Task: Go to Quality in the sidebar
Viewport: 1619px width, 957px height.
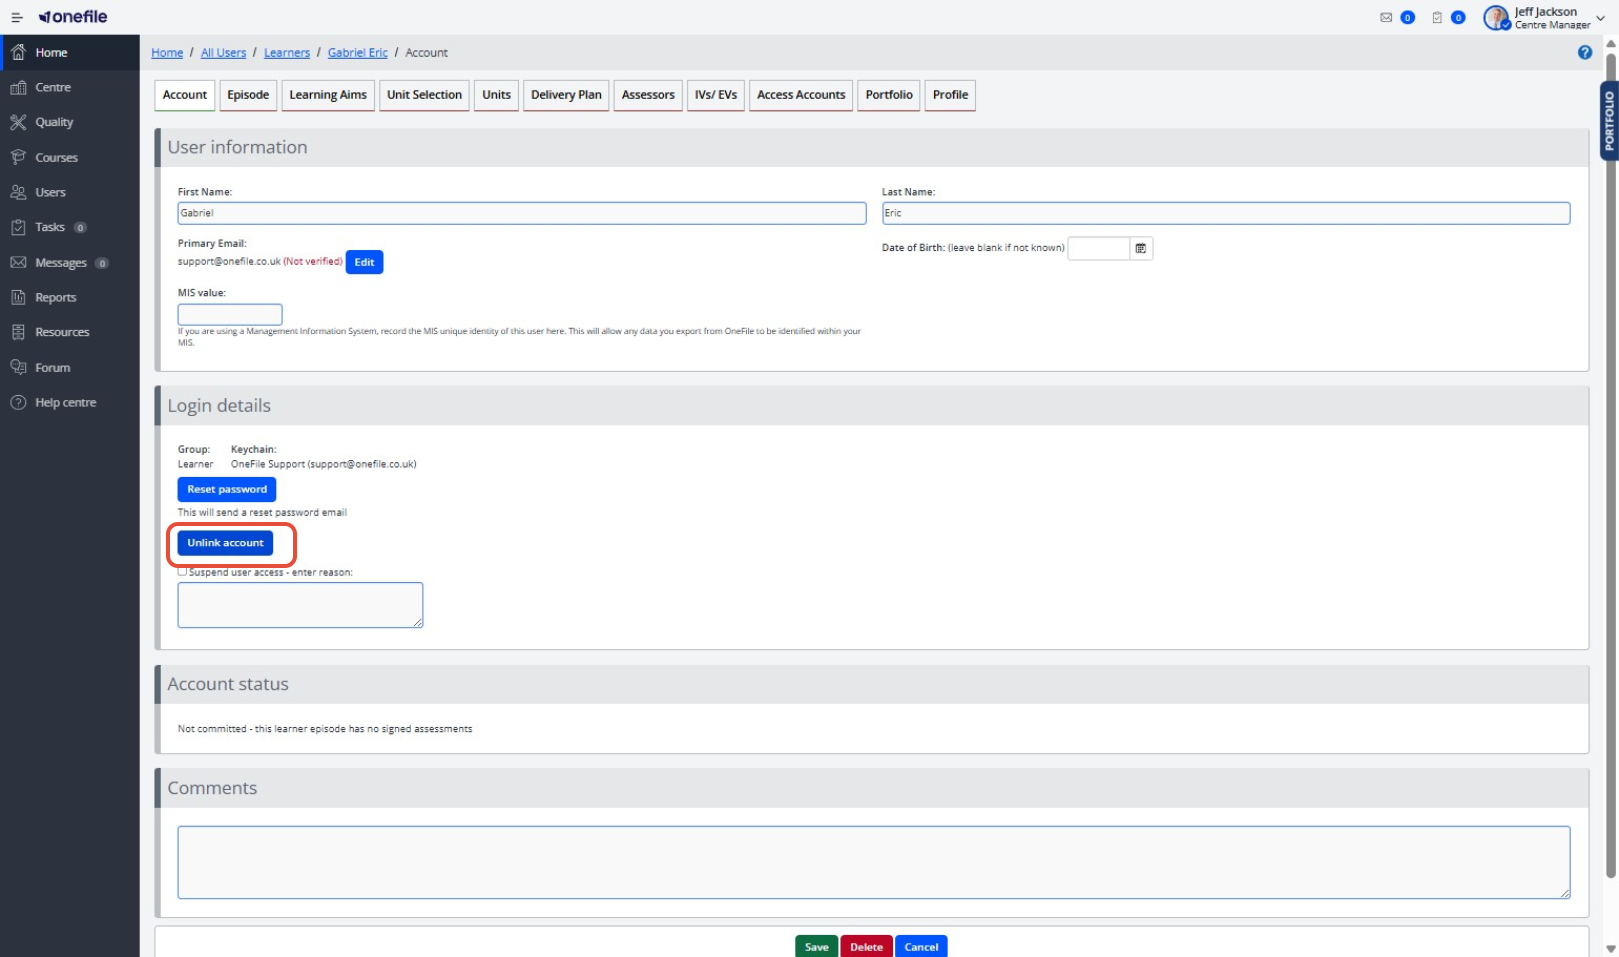Action: [70, 122]
